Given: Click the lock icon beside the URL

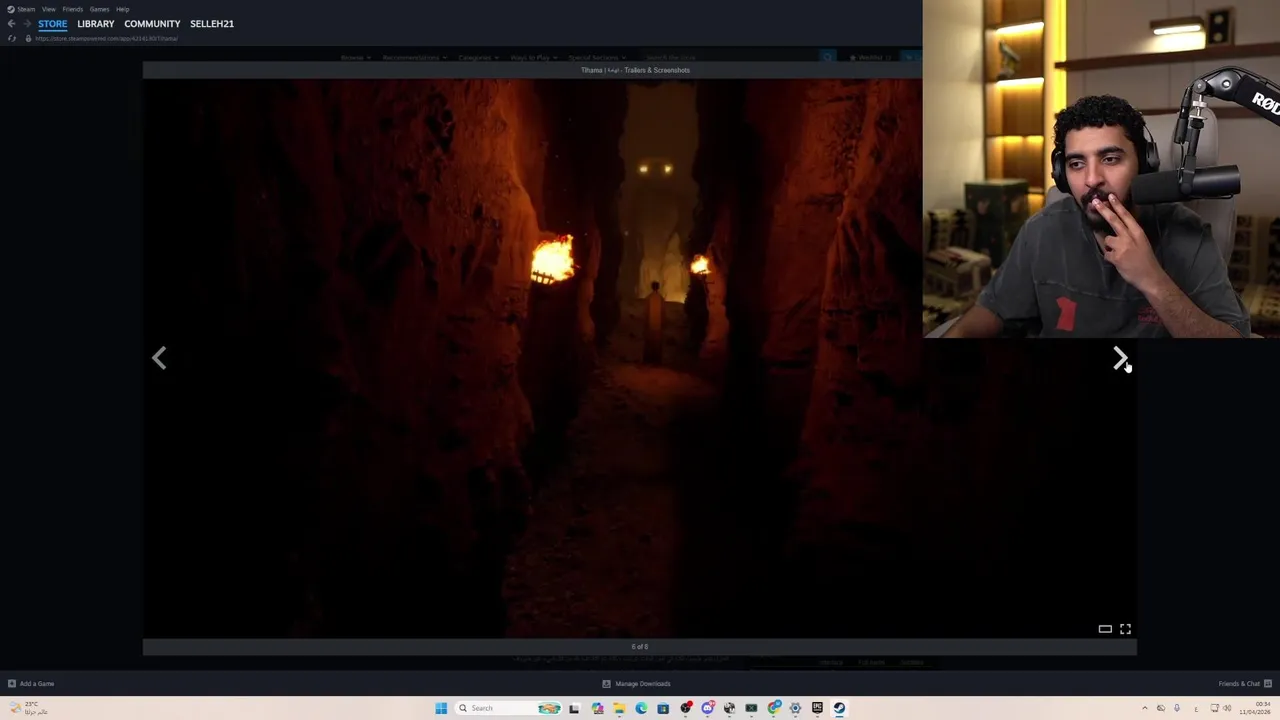Looking at the screenshot, I should click(x=28, y=38).
